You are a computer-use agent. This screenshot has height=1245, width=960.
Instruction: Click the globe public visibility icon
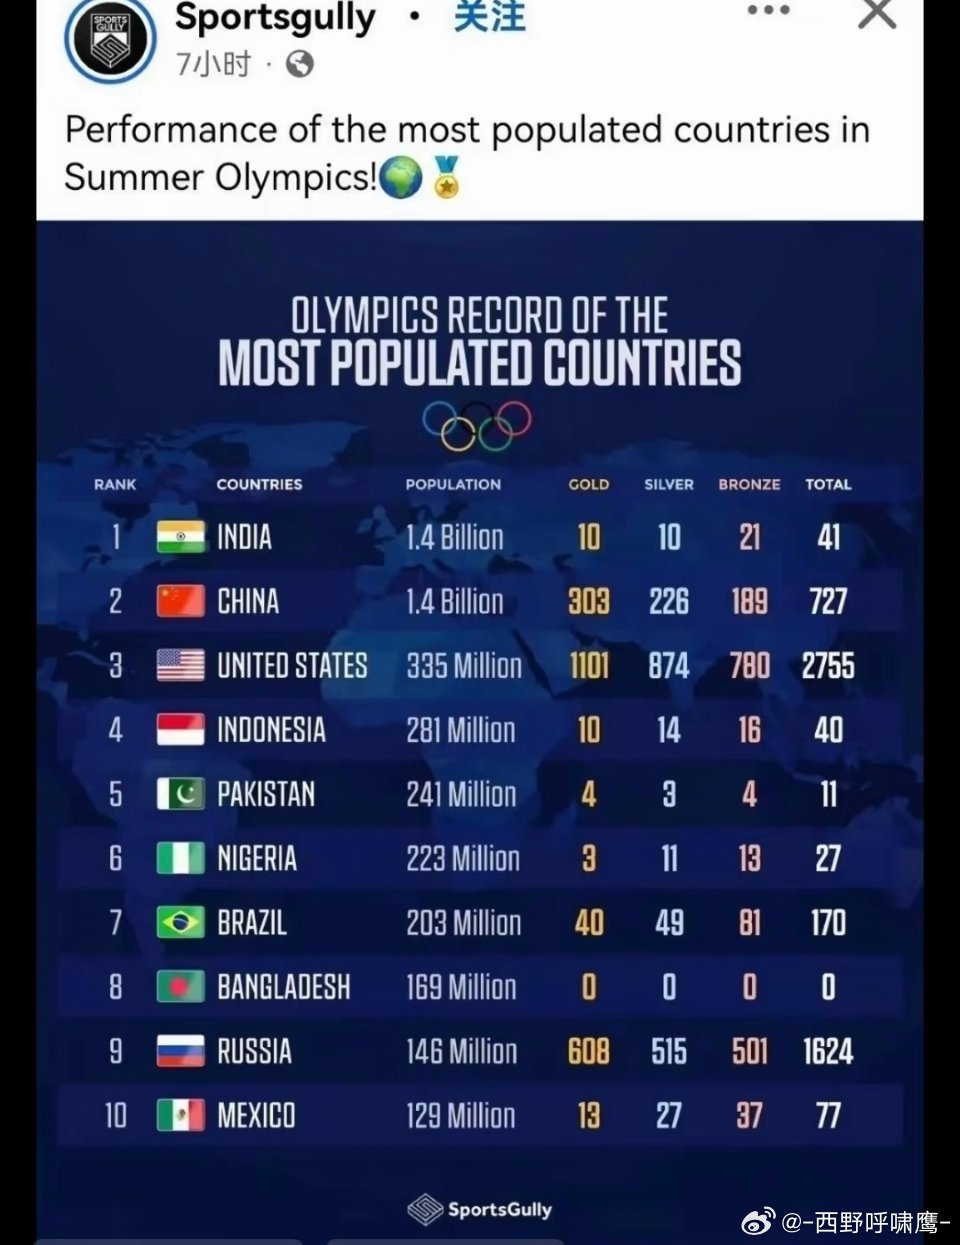click(x=300, y=64)
